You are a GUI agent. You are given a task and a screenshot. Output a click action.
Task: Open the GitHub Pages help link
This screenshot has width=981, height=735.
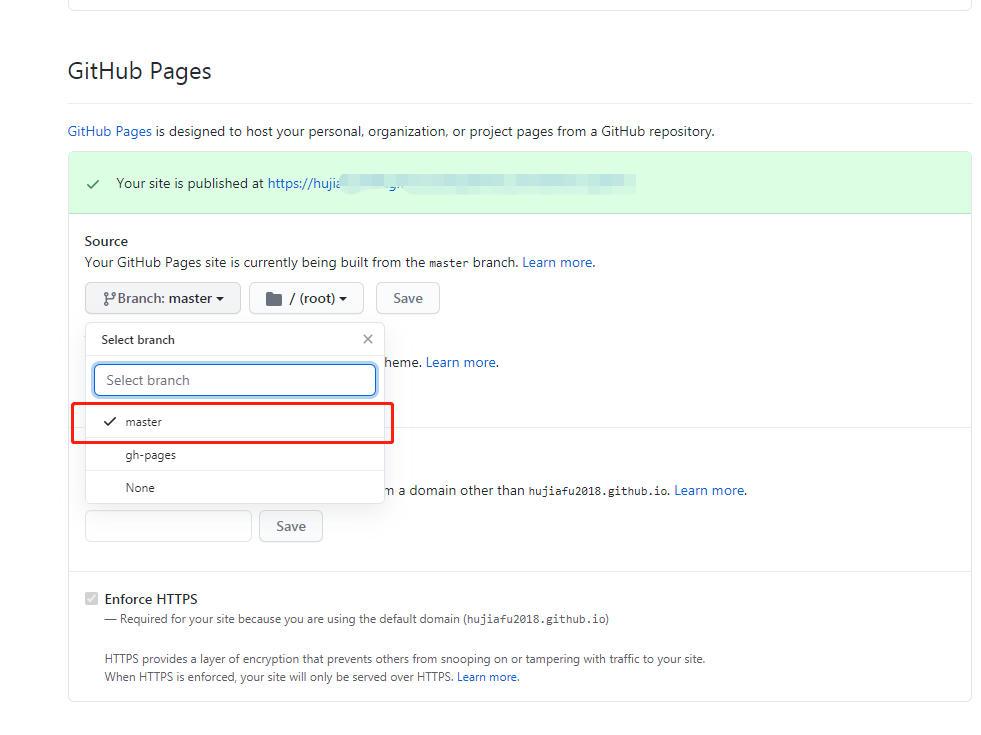(109, 131)
